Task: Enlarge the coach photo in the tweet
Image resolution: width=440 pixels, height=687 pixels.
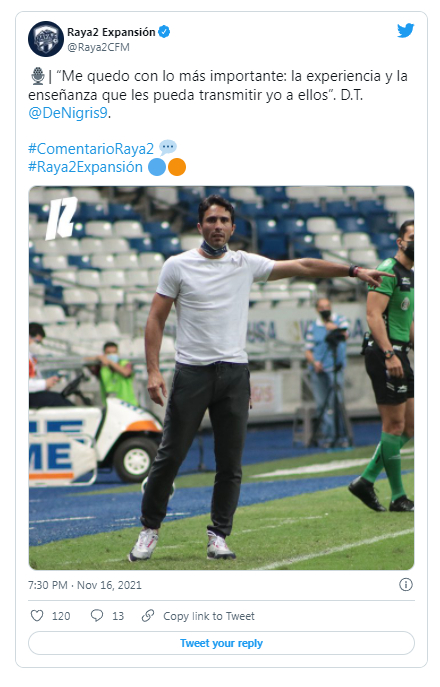Action: [x=221, y=378]
